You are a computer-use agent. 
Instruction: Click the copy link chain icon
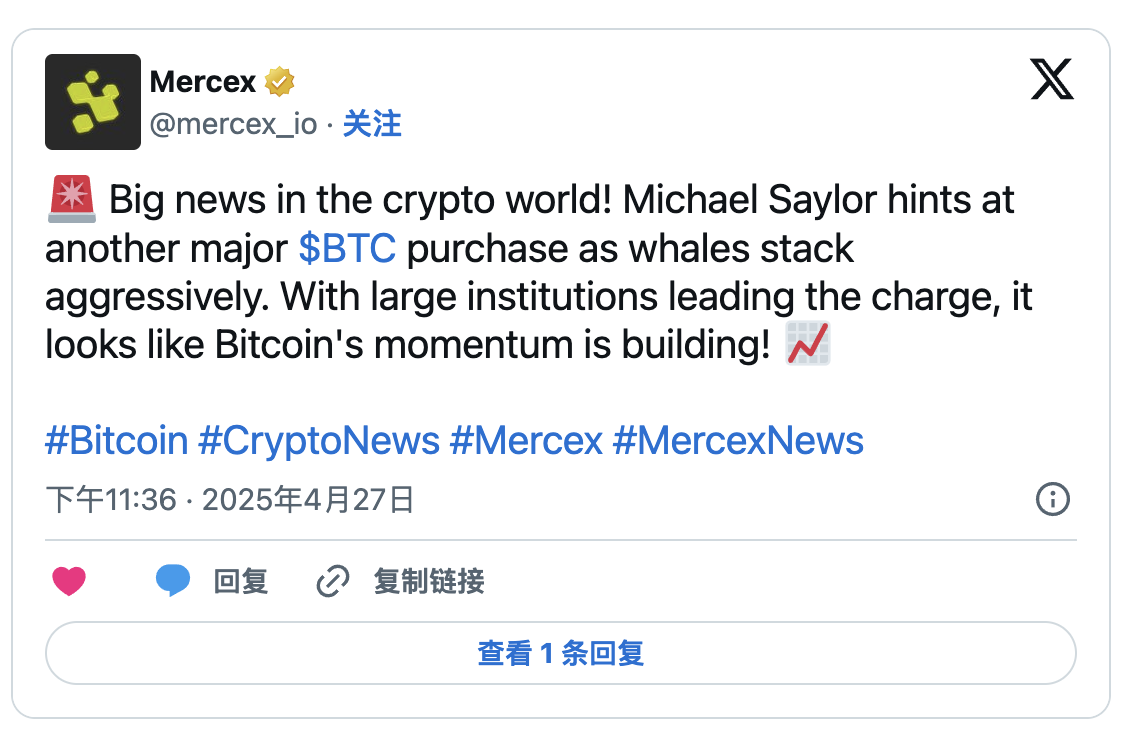coord(332,581)
